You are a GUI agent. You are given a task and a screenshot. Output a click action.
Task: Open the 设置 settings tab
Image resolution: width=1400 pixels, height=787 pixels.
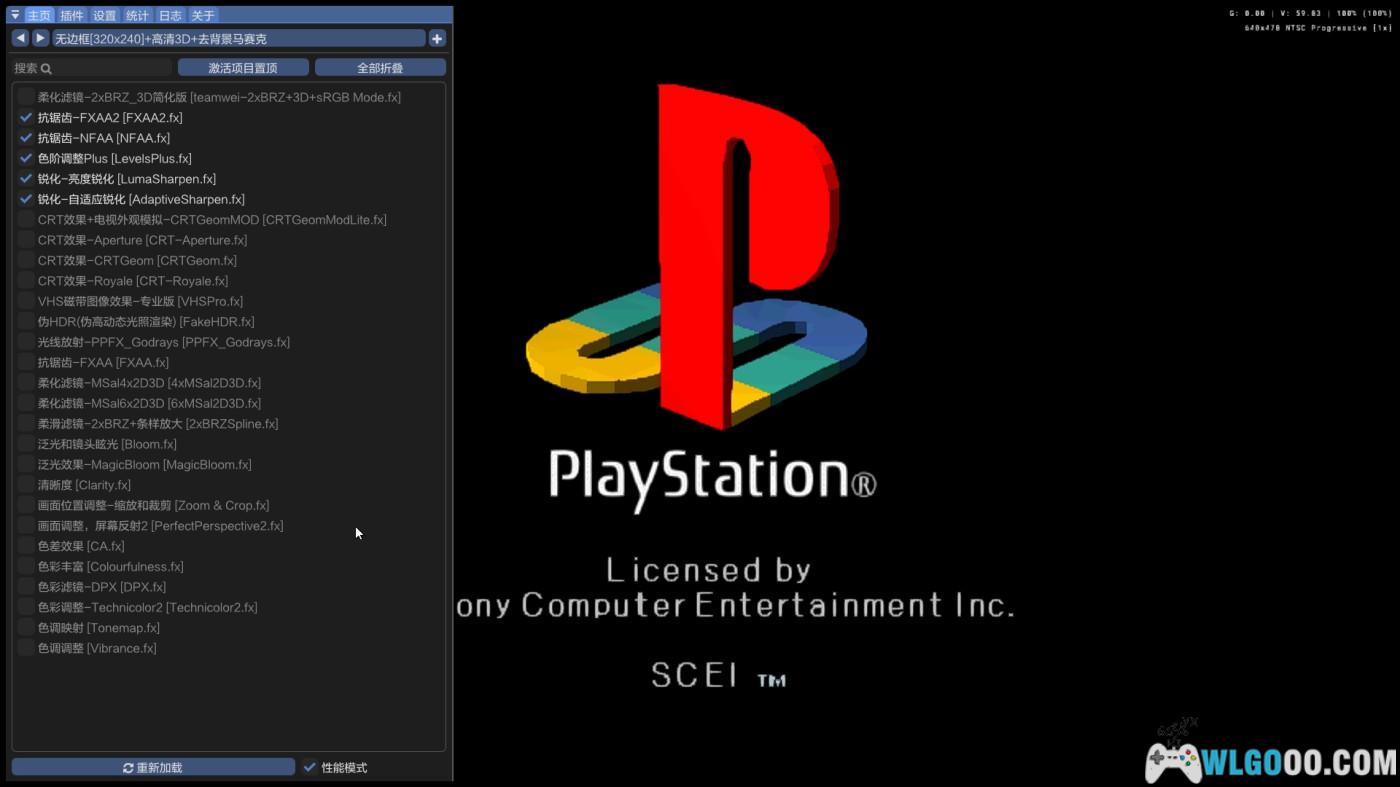[x=105, y=15]
